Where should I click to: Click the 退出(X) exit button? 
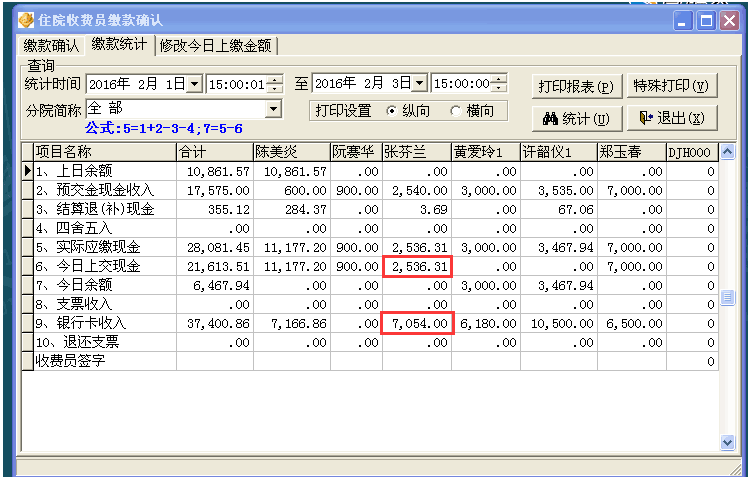click(672, 118)
